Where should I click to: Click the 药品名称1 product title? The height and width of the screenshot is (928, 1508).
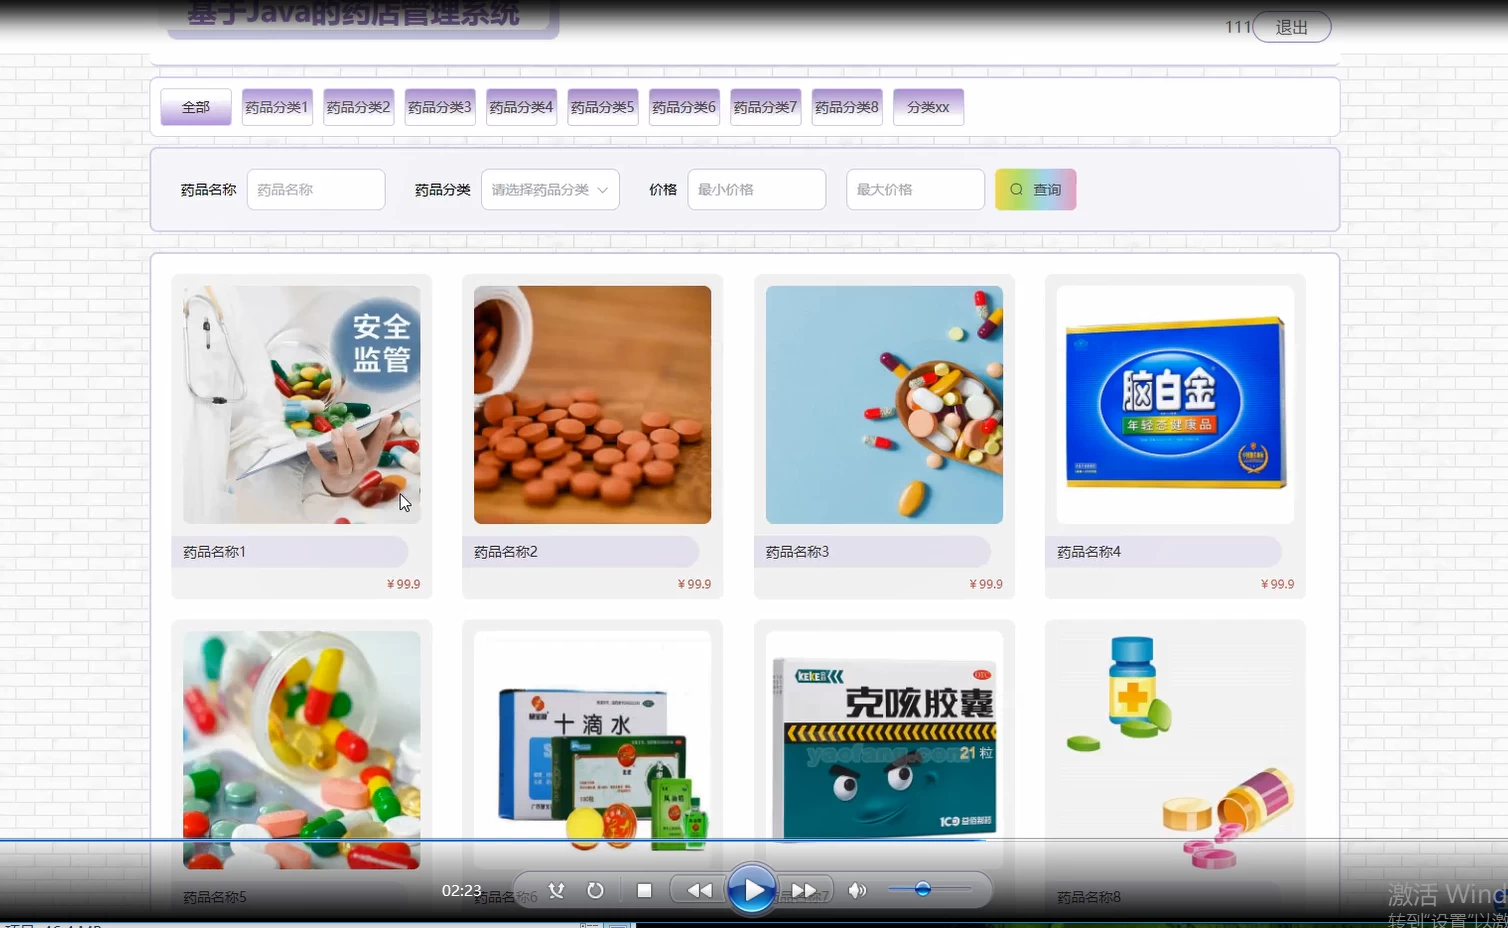214,552
